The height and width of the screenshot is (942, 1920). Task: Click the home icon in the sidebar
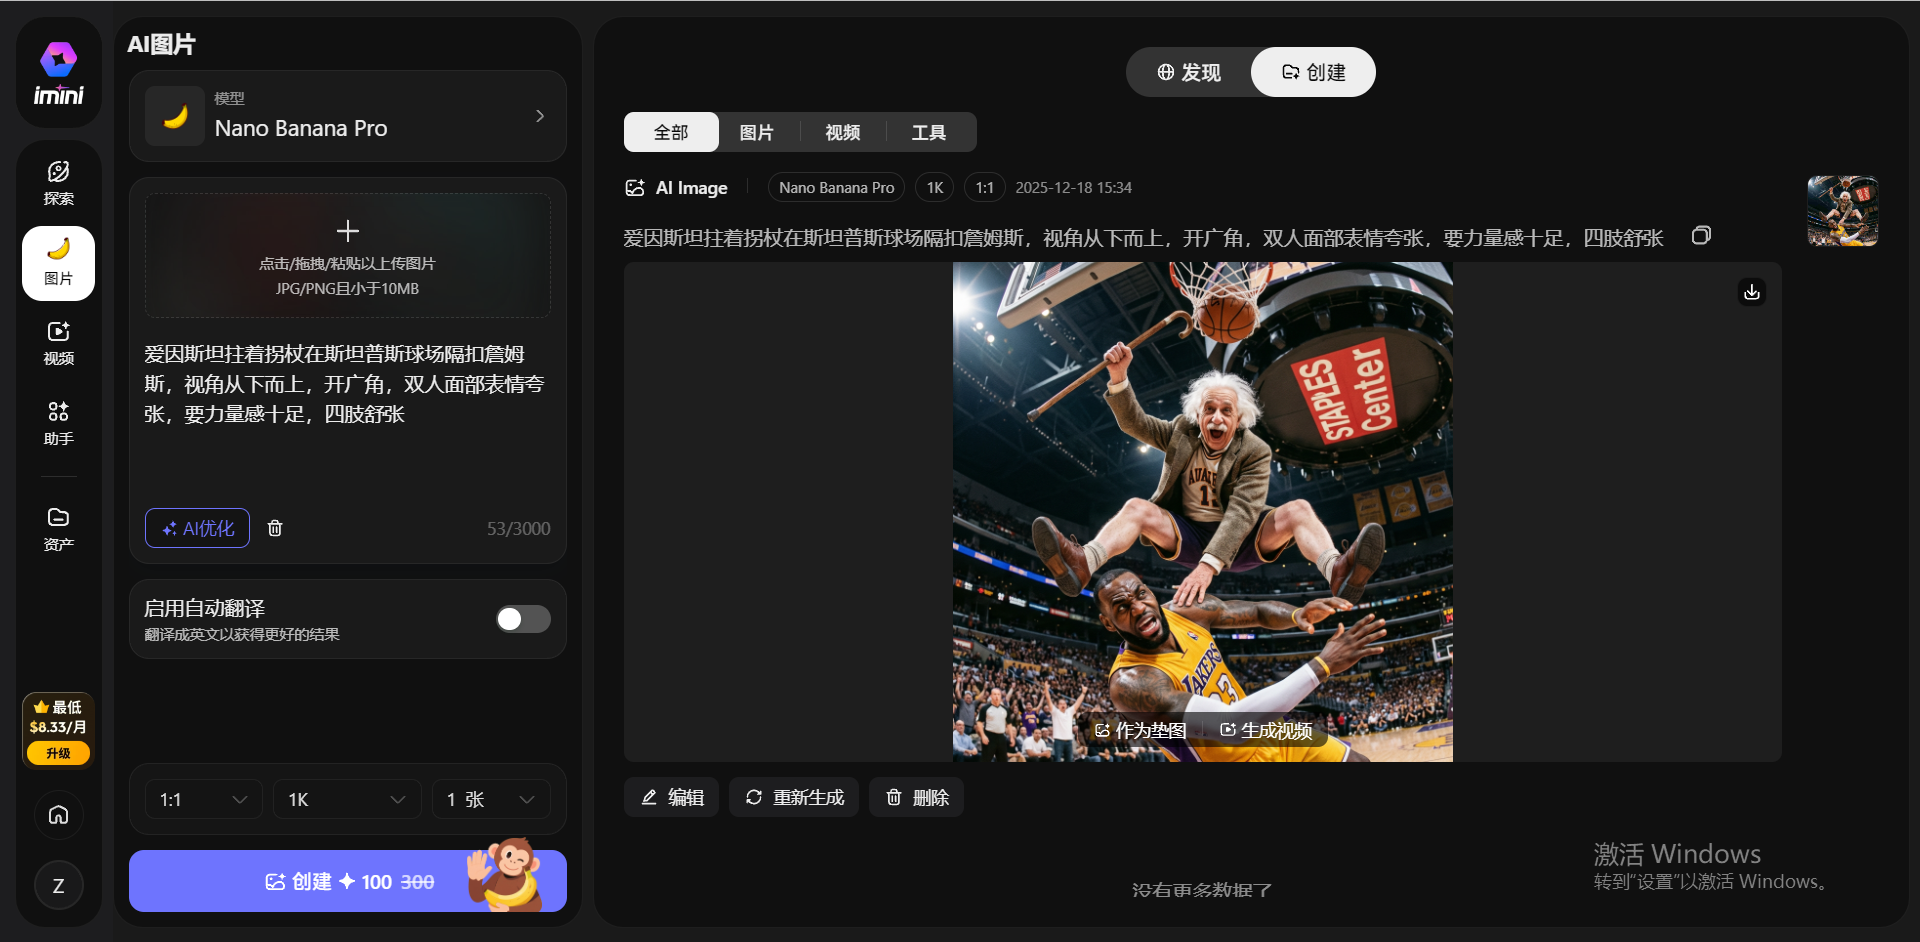click(58, 815)
